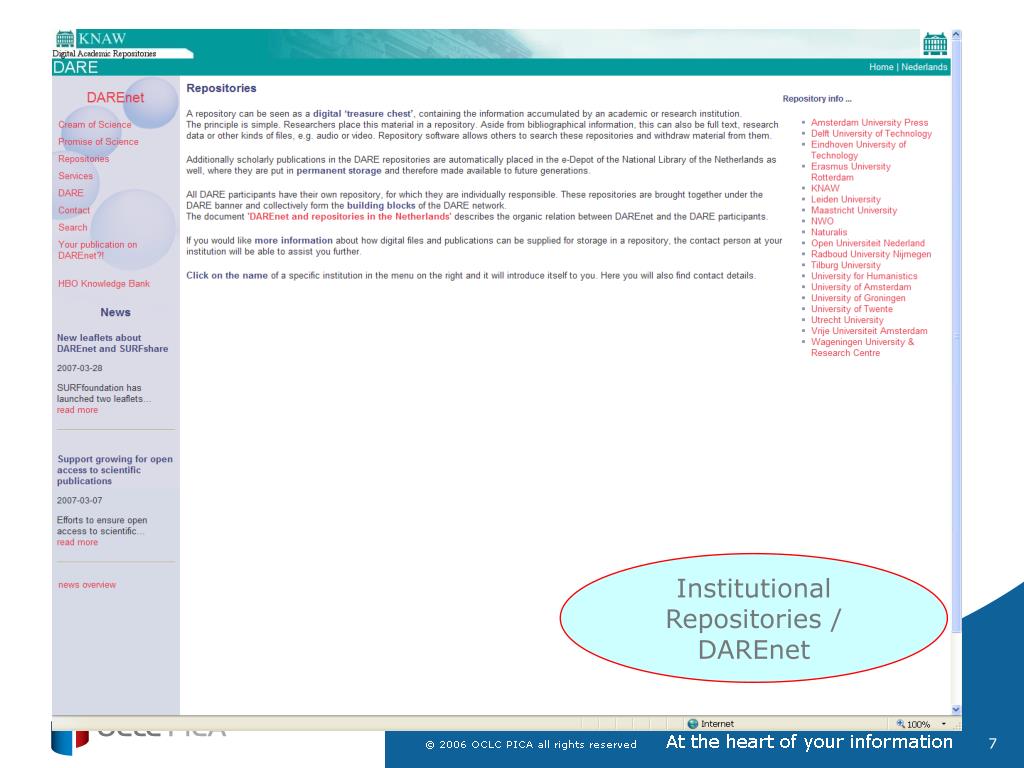The image size is (1024, 768).
Task: Open Utrecht University repository info
Action: coord(847,320)
